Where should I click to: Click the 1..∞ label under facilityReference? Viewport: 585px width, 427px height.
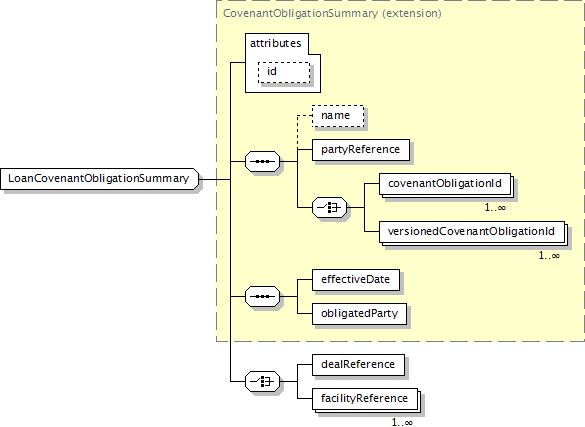point(402,422)
